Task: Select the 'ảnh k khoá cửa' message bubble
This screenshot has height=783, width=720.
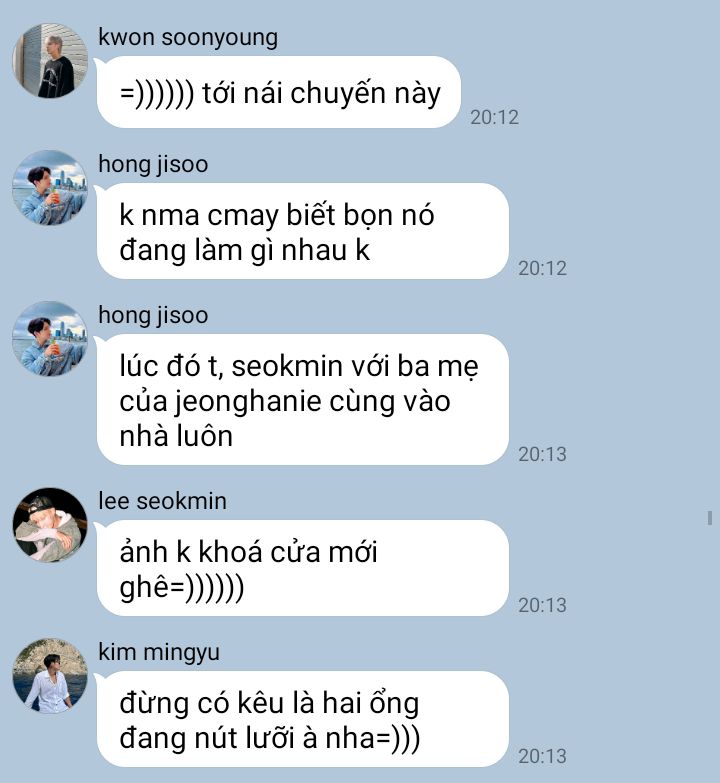Action: [303, 568]
